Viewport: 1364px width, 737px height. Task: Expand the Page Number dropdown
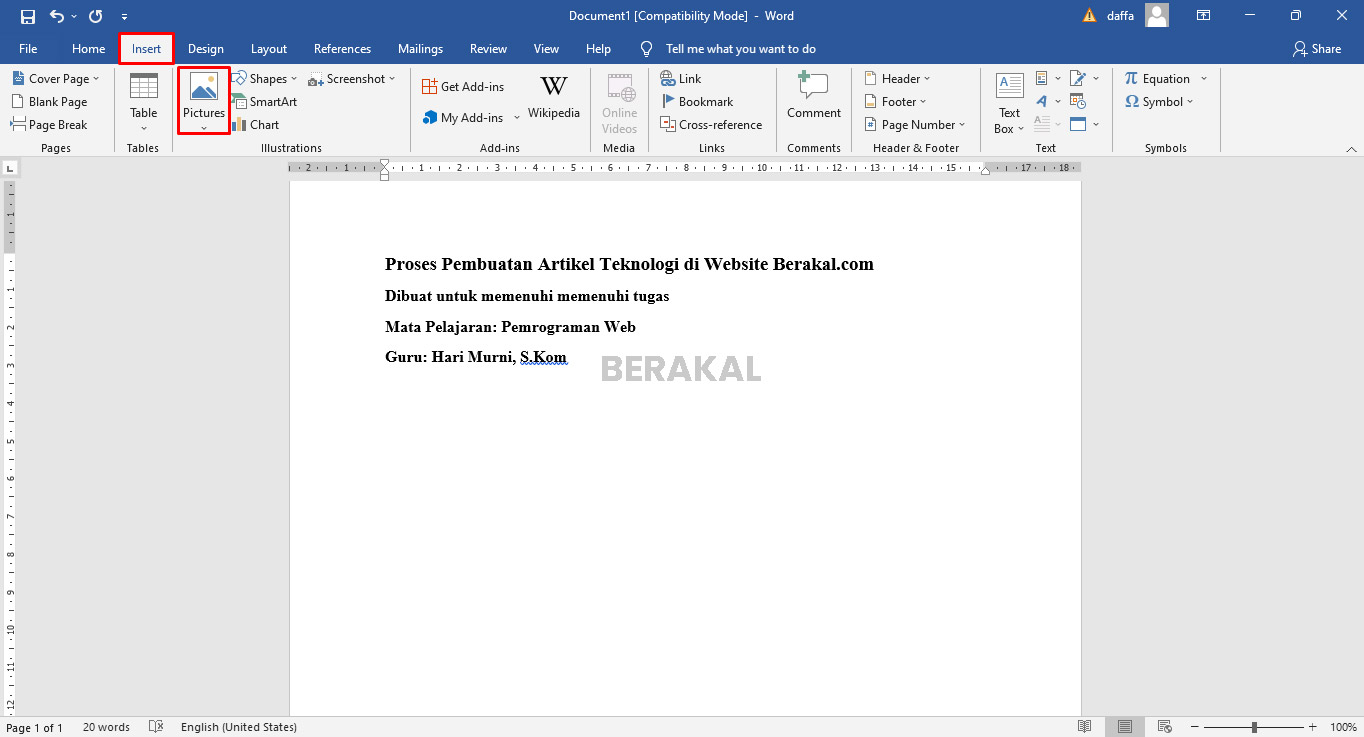coord(916,125)
